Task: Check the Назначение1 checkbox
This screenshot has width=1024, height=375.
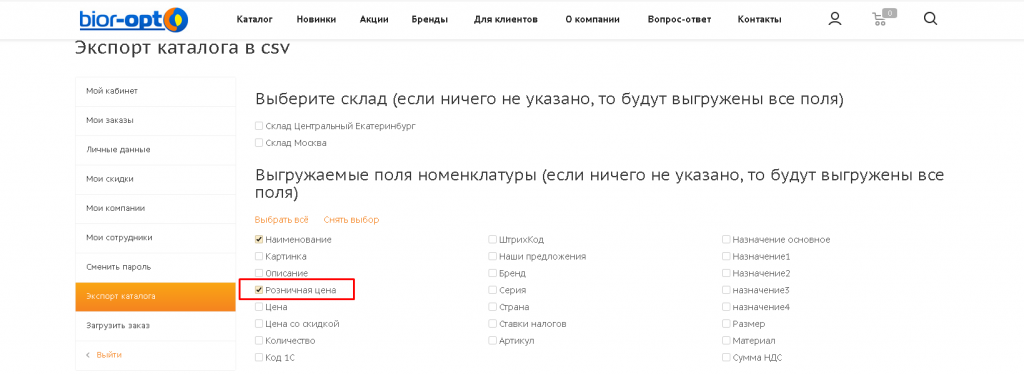Action: tap(726, 257)
